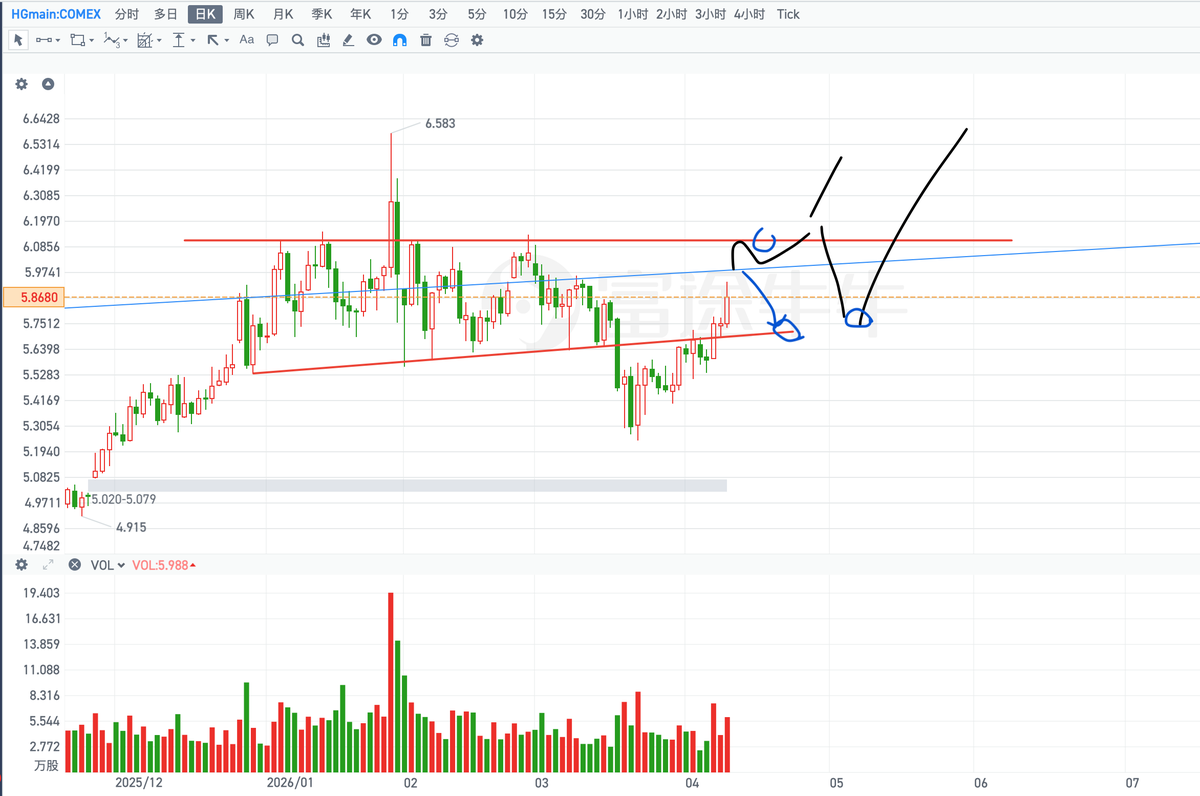
Task: Switch to the Tick chart view
Action: pos(788,14)
